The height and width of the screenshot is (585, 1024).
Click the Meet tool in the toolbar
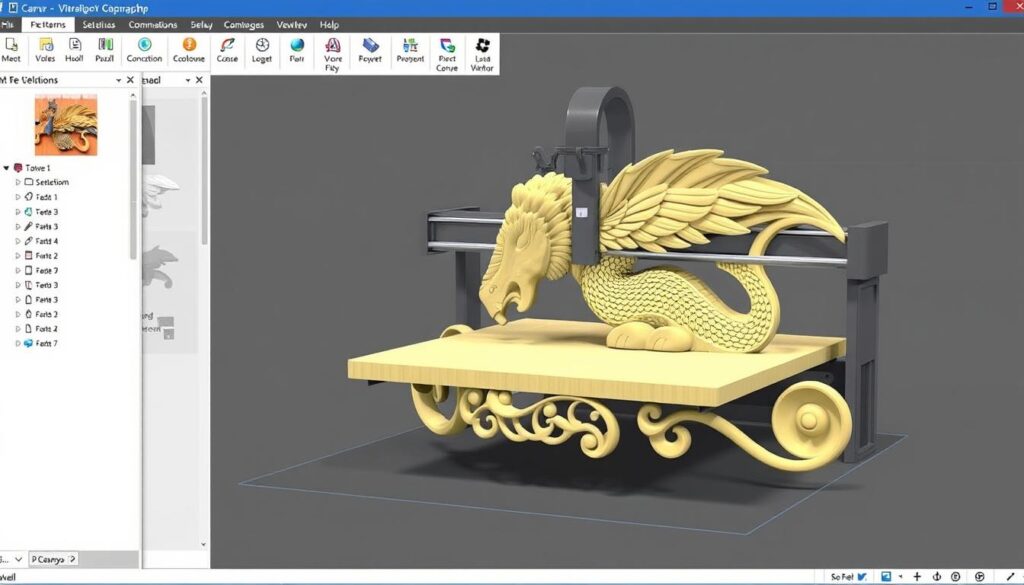tap(11, 50)
